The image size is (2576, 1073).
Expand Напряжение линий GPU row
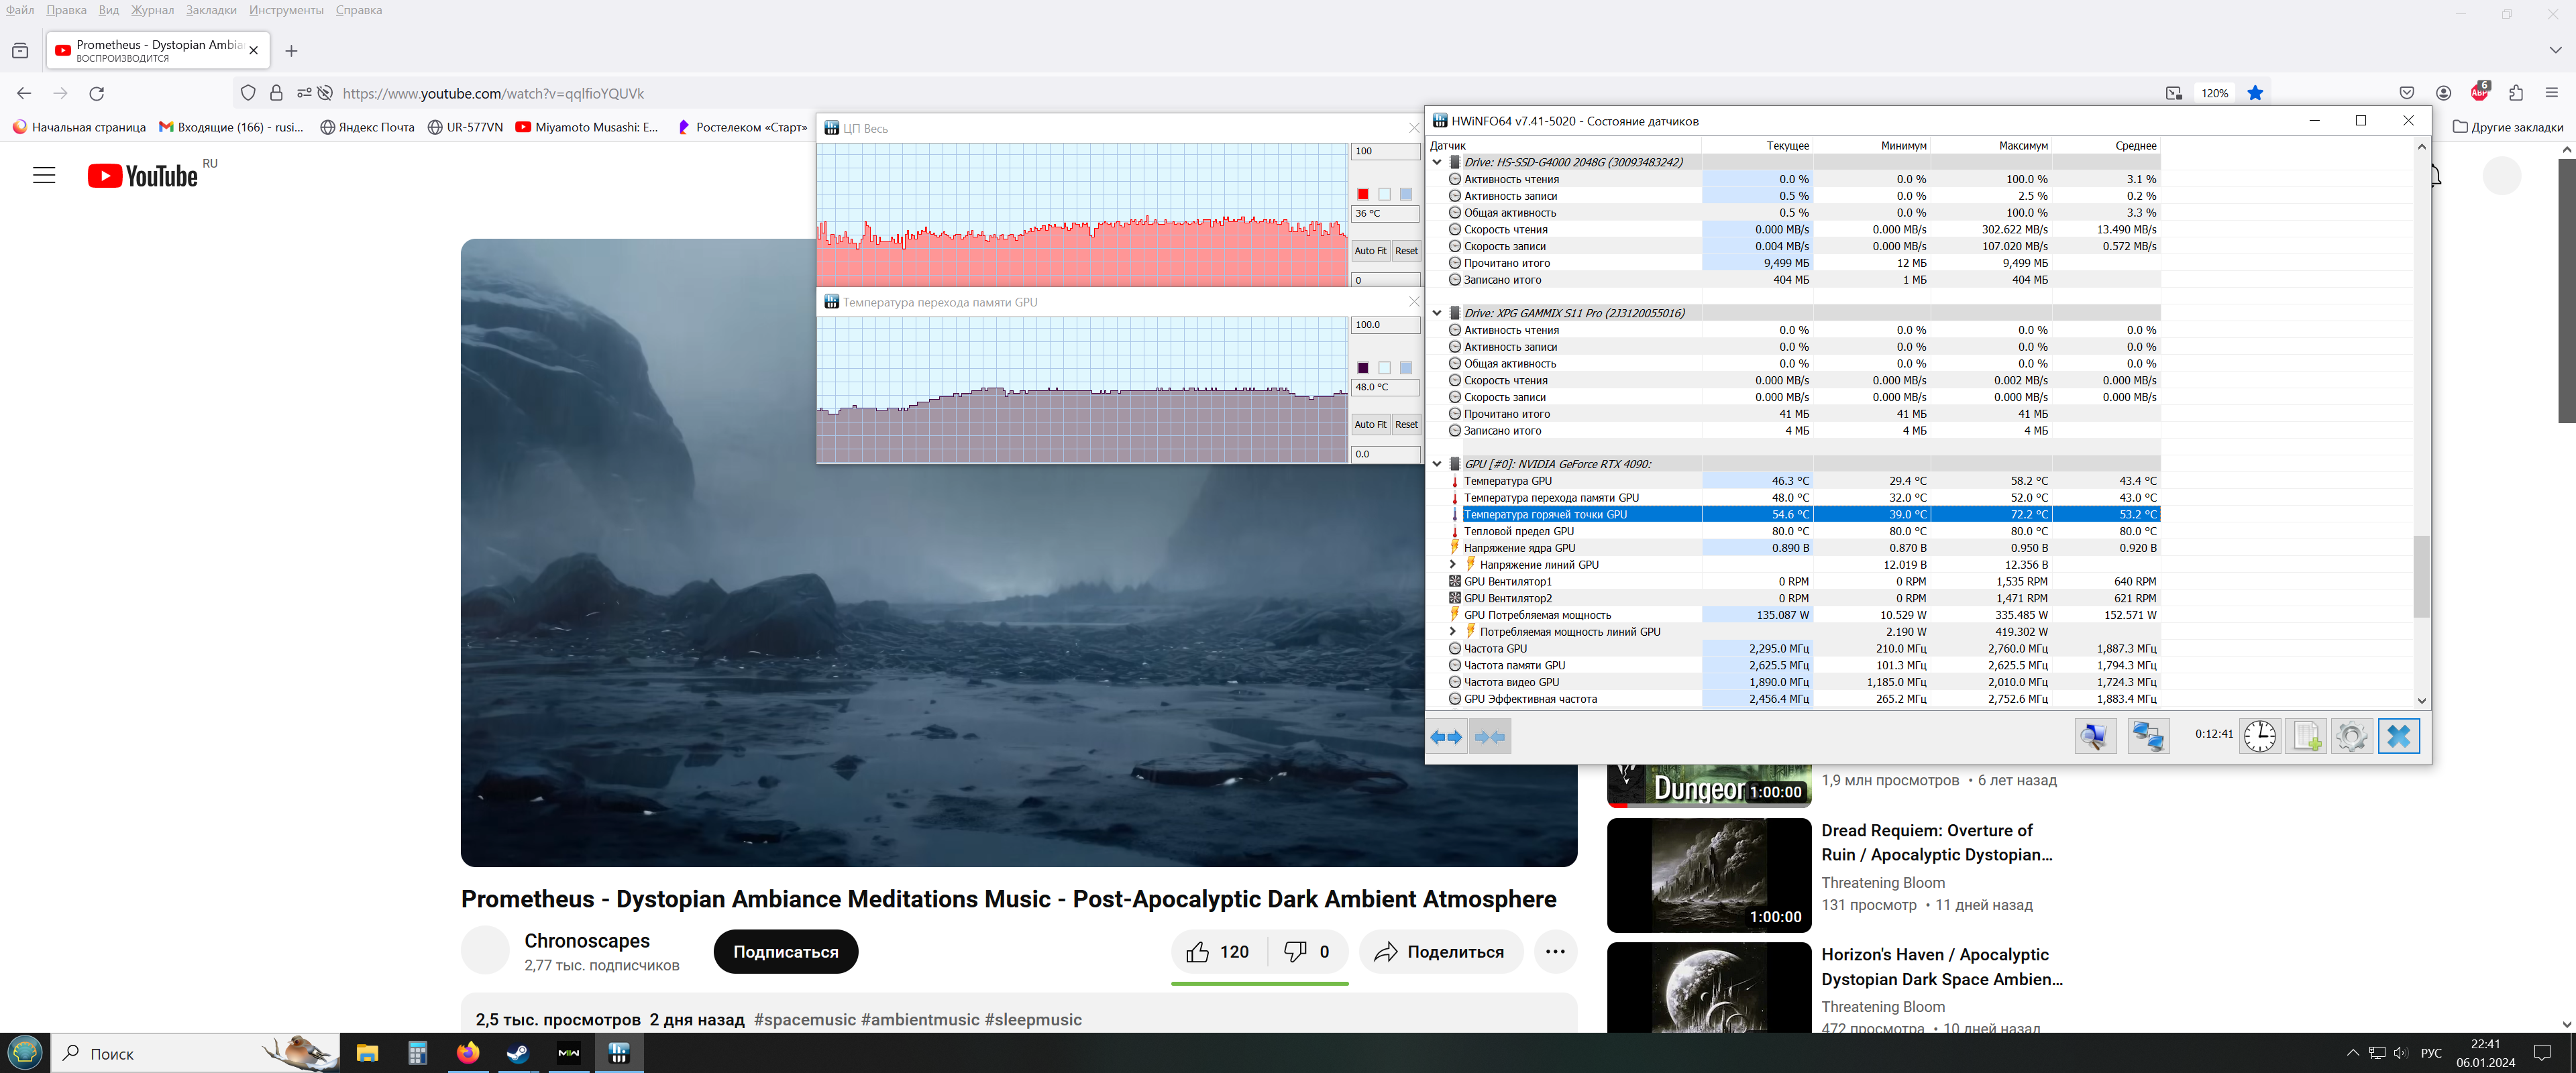1453,565
